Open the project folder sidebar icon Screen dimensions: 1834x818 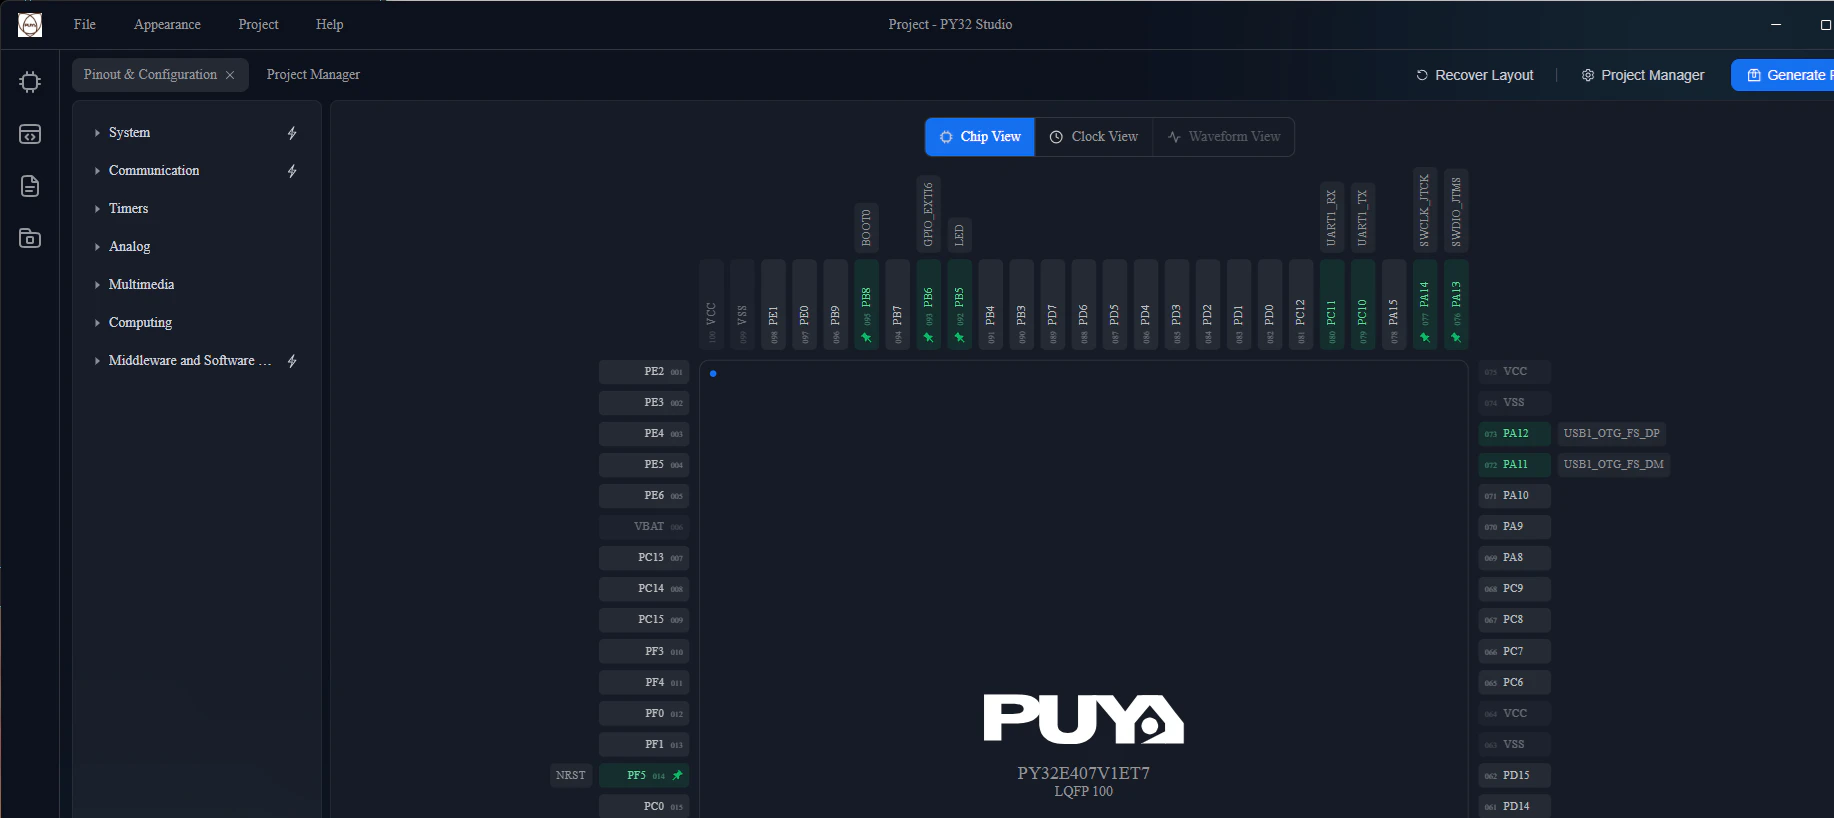click(x=30, y=238)
